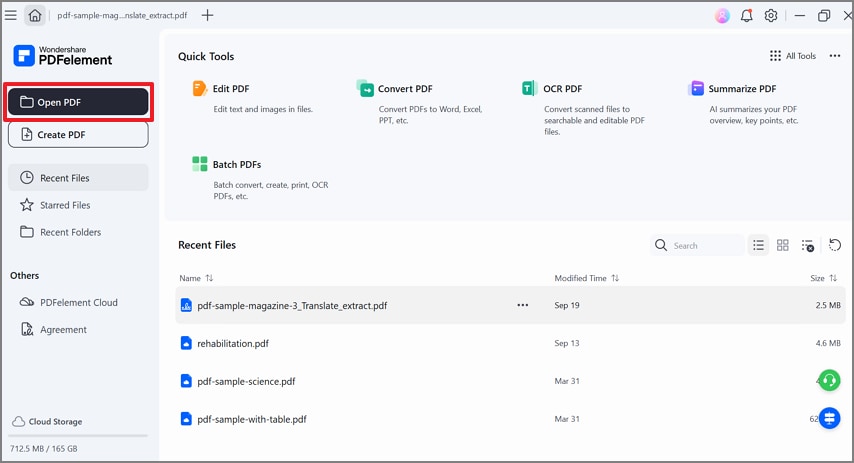This screenshot has height=463, width=854.
Task: Open rehabilitation.pdf from recent files
Action: [233, 343]
